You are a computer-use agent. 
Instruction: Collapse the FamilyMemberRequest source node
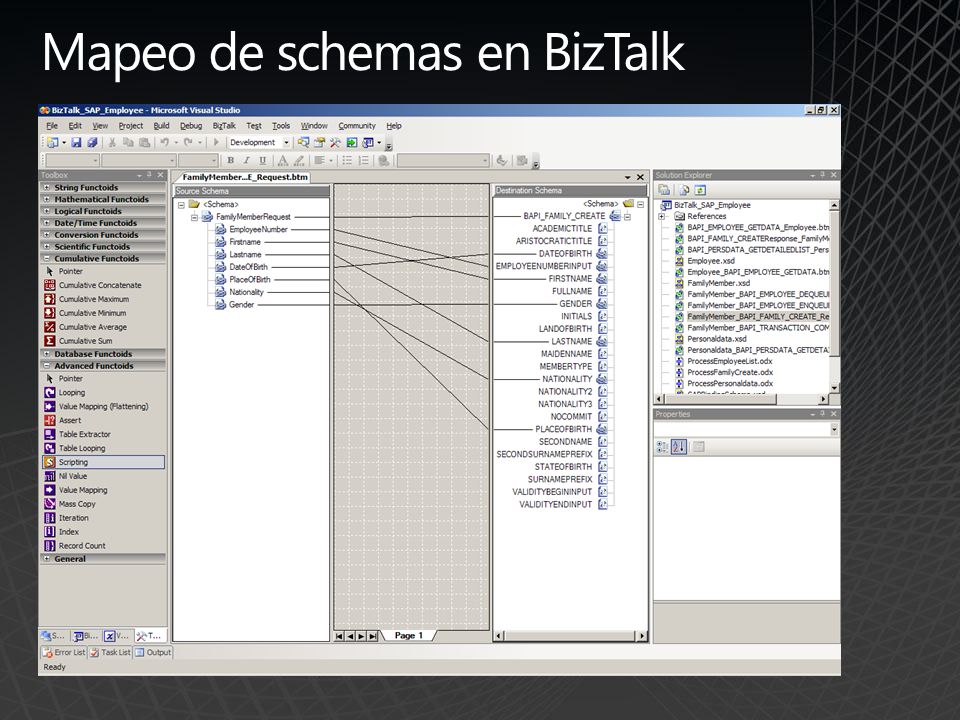tap(193, 217)
